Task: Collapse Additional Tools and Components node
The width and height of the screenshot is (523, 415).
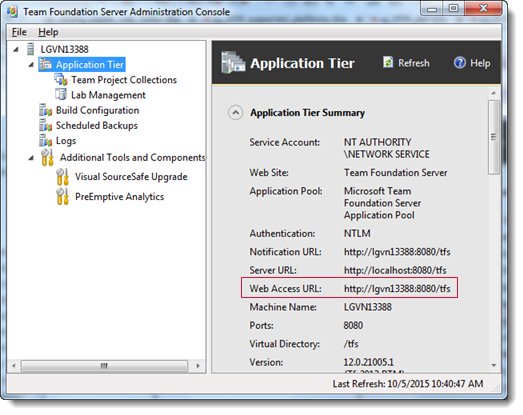Action: (x=31, y=157)
